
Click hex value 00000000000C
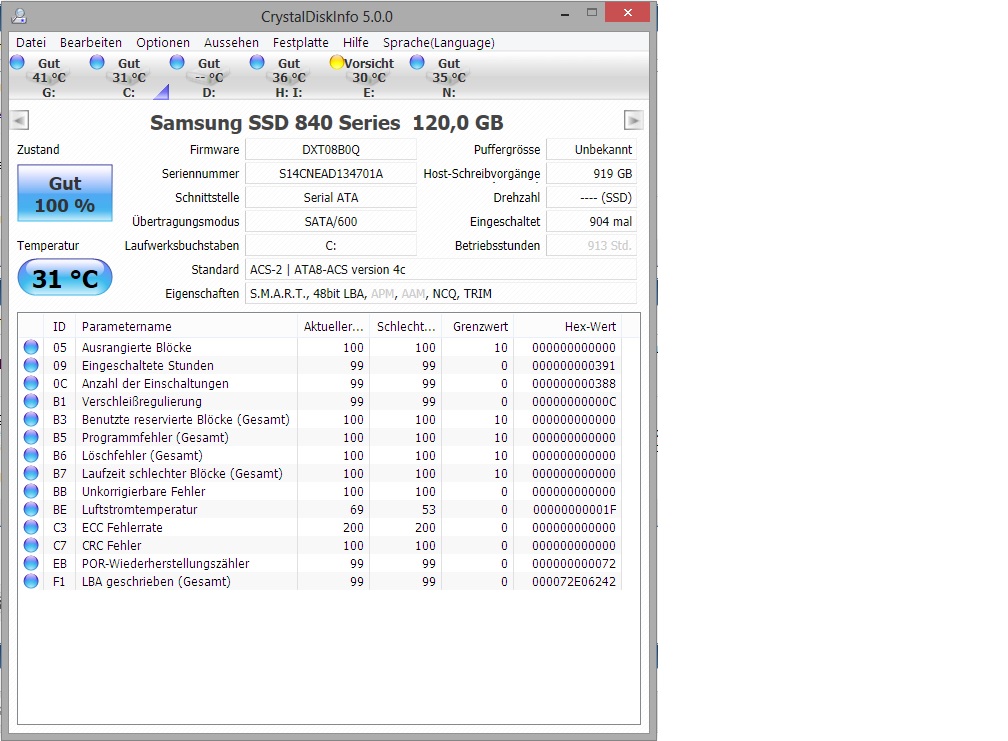pyautogui.click(x=574, y=401)
